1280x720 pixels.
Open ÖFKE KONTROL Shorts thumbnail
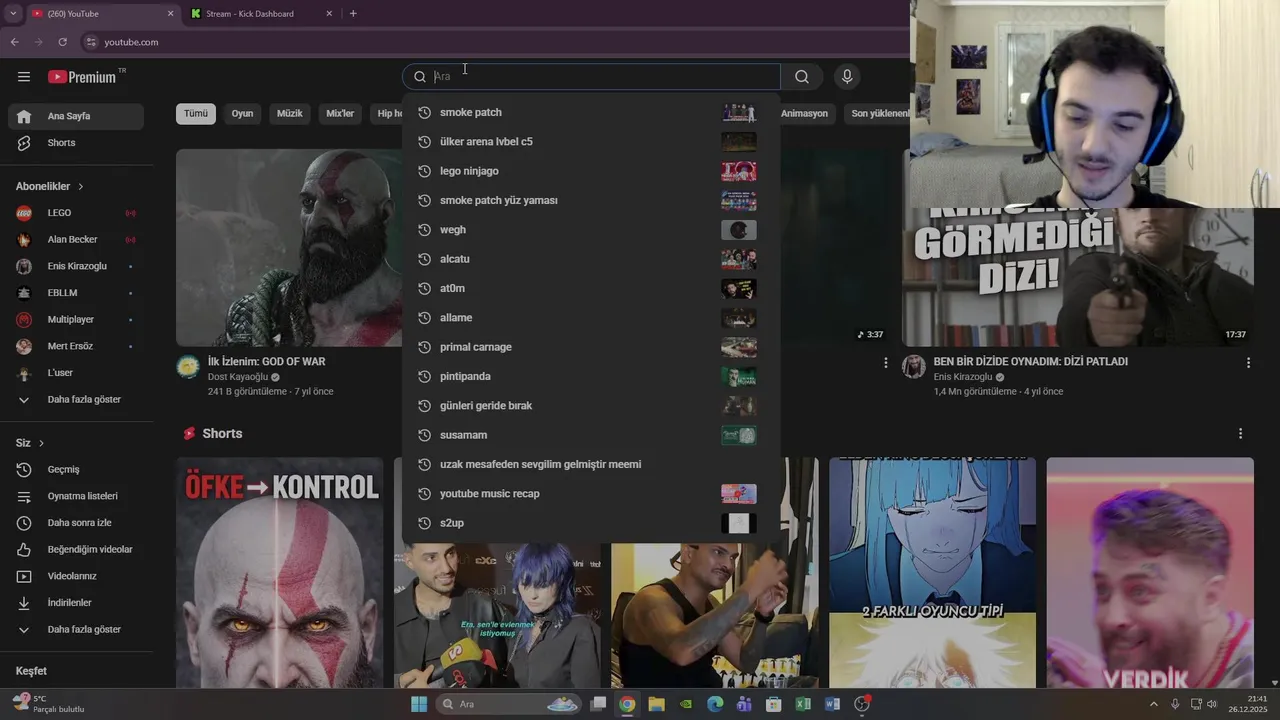[x=279, y=573]
